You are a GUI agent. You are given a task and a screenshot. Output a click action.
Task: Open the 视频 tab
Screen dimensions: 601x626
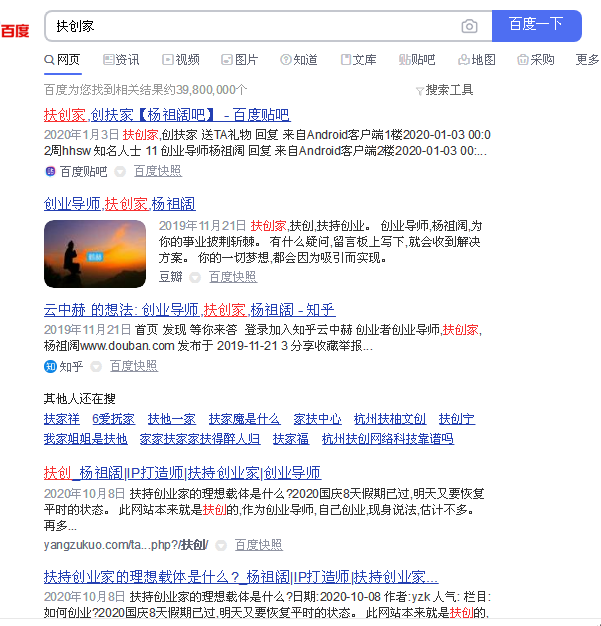181,60
